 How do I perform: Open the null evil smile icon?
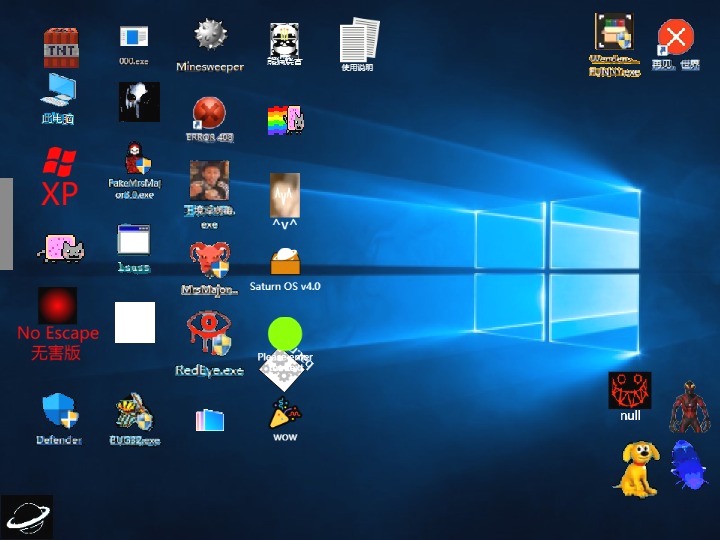tap(630, 396)
